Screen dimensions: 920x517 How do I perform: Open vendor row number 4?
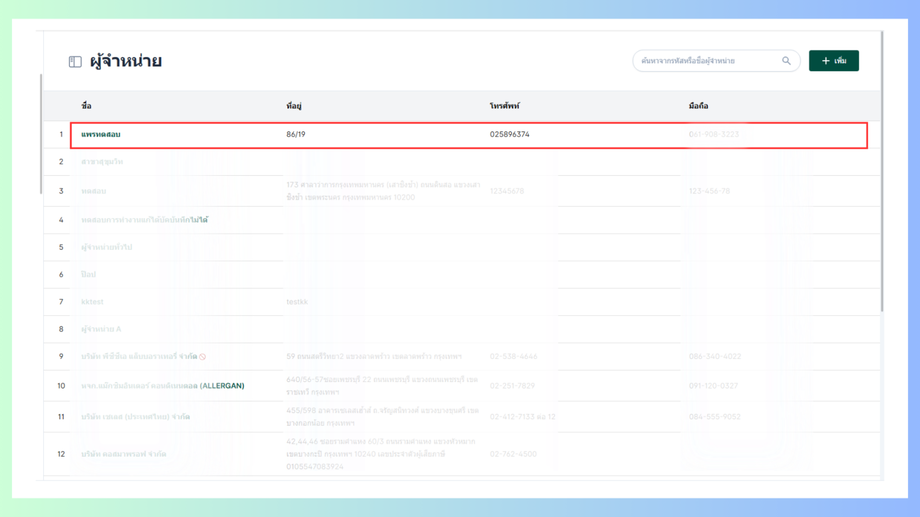click(x=462, y=220)
